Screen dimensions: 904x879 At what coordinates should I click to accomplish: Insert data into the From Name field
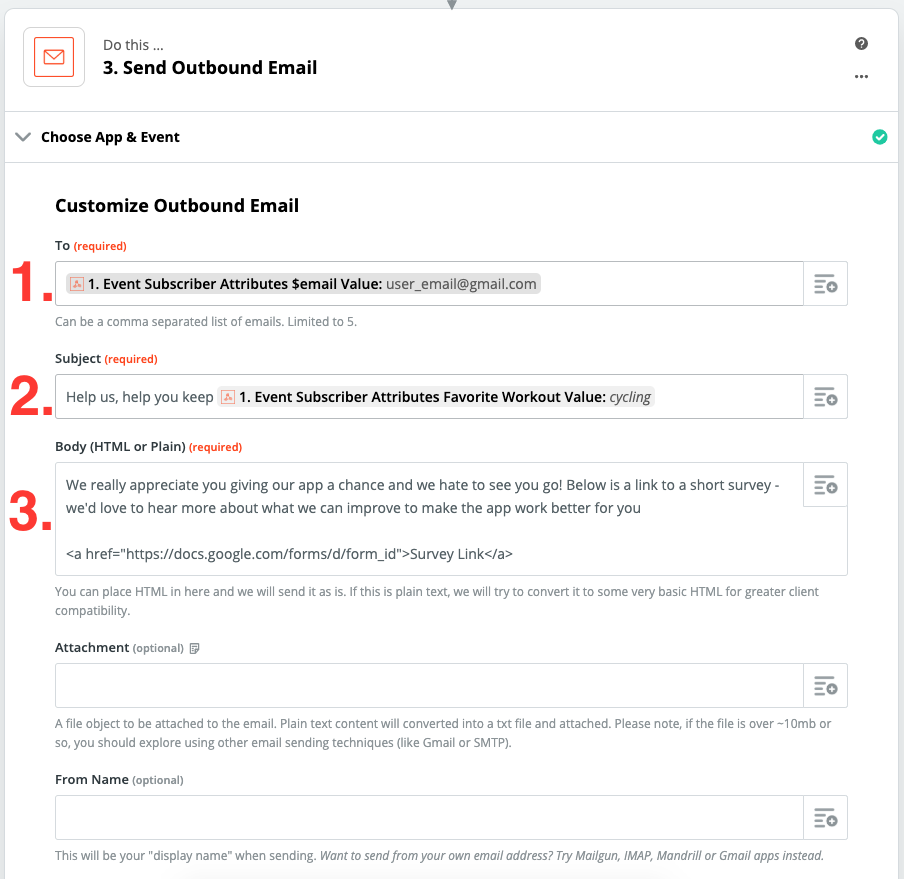(825, 817)
